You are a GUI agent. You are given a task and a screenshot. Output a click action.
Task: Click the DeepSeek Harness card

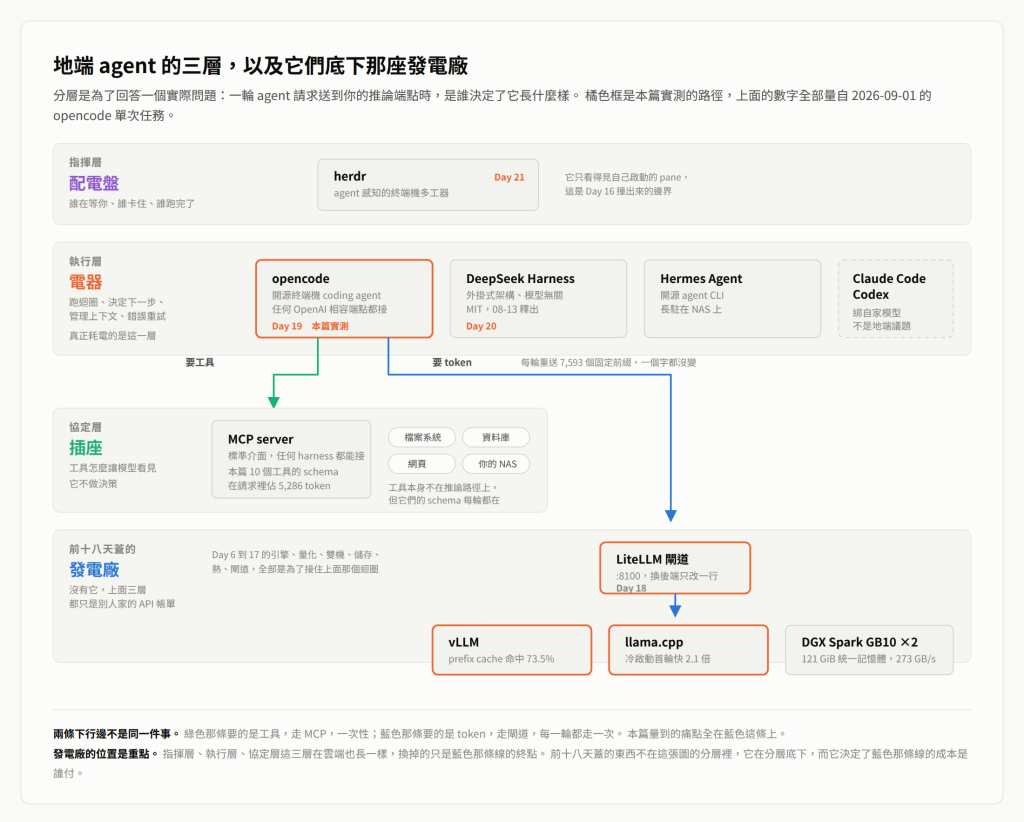click(538, 298)
